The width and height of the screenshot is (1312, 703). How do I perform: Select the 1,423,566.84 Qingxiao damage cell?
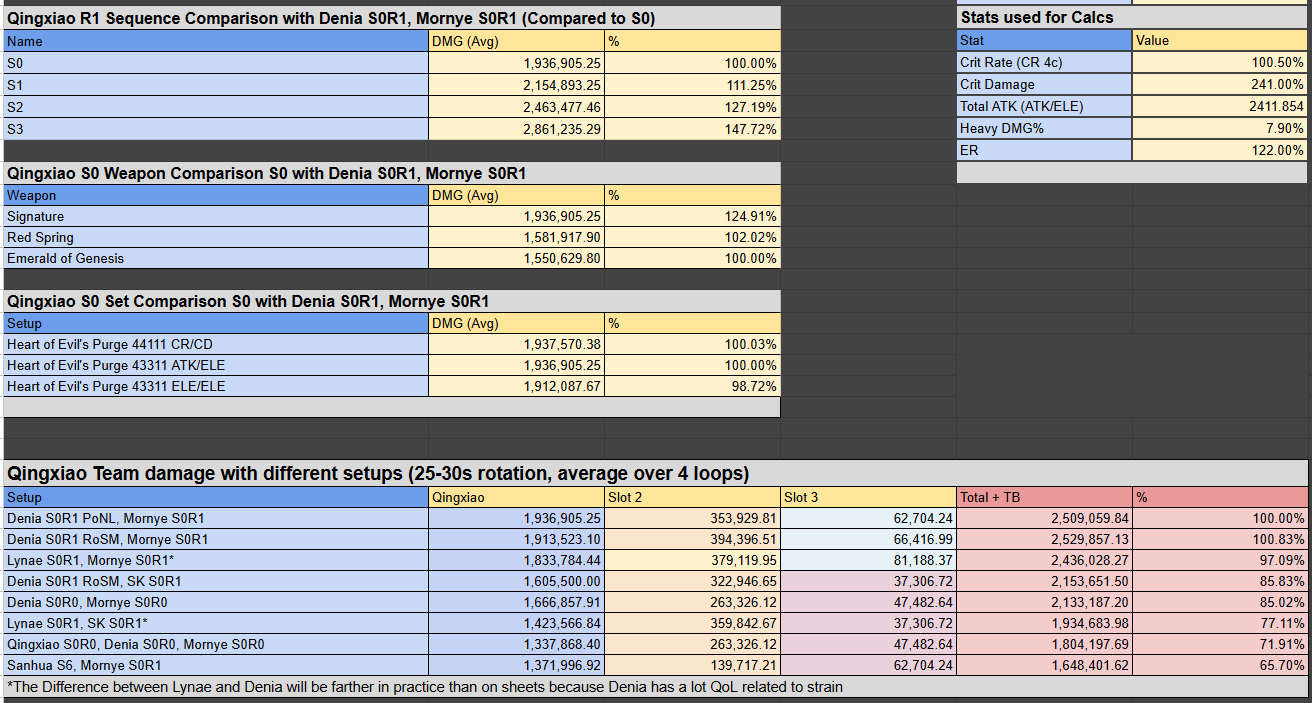[x=517, y=623]
